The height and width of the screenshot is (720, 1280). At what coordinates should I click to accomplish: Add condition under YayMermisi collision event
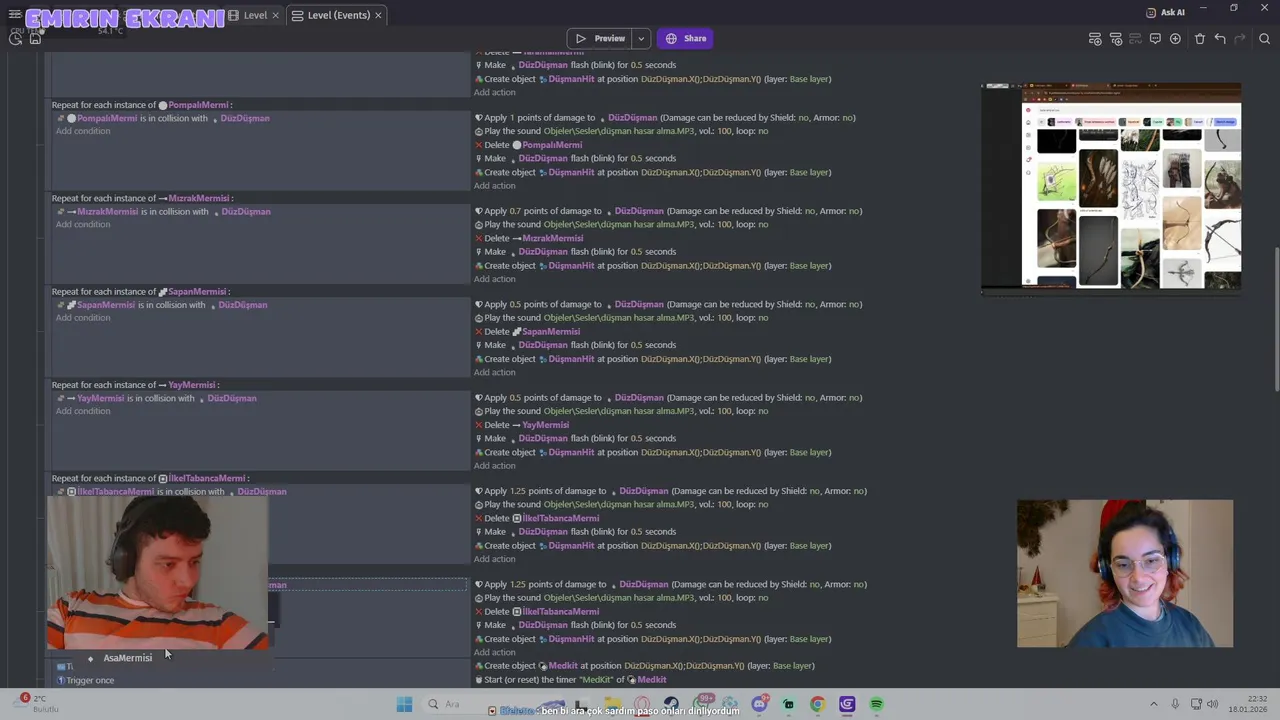tap(83, 411)
